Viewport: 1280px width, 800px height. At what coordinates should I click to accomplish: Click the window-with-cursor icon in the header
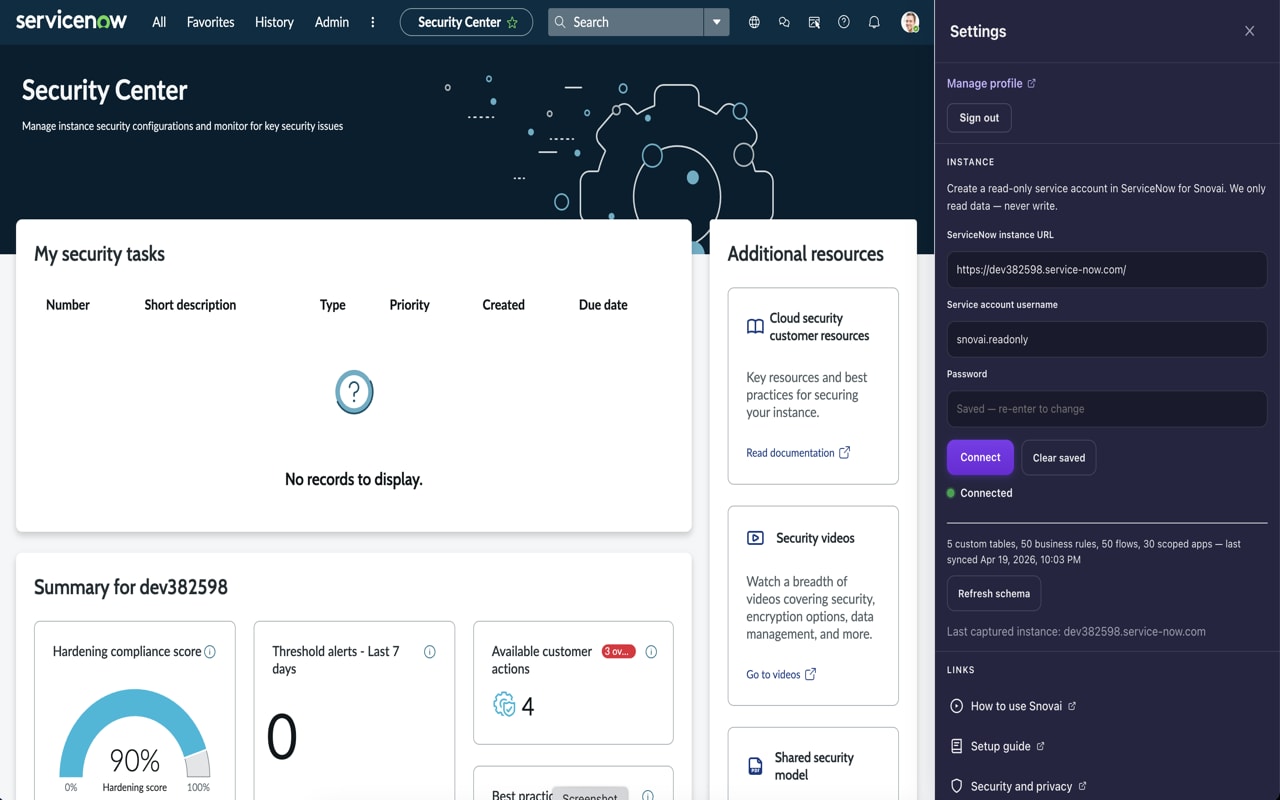[x=814, y=22]
